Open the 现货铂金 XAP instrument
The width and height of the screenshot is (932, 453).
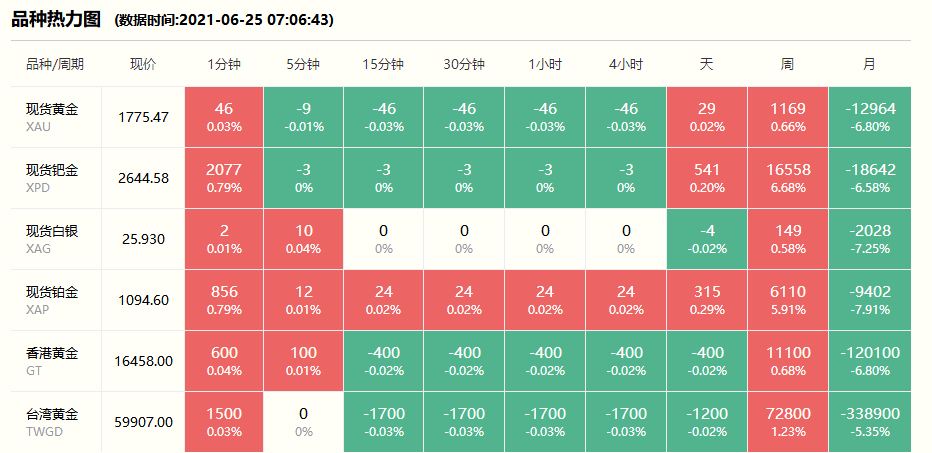click(52, 299)
